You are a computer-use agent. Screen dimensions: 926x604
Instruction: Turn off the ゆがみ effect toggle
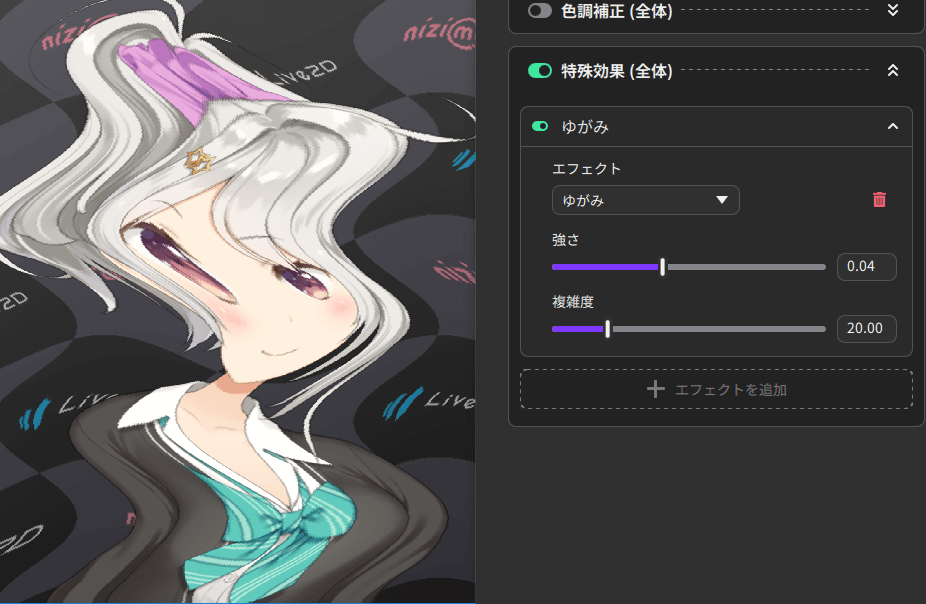(541, 127)
